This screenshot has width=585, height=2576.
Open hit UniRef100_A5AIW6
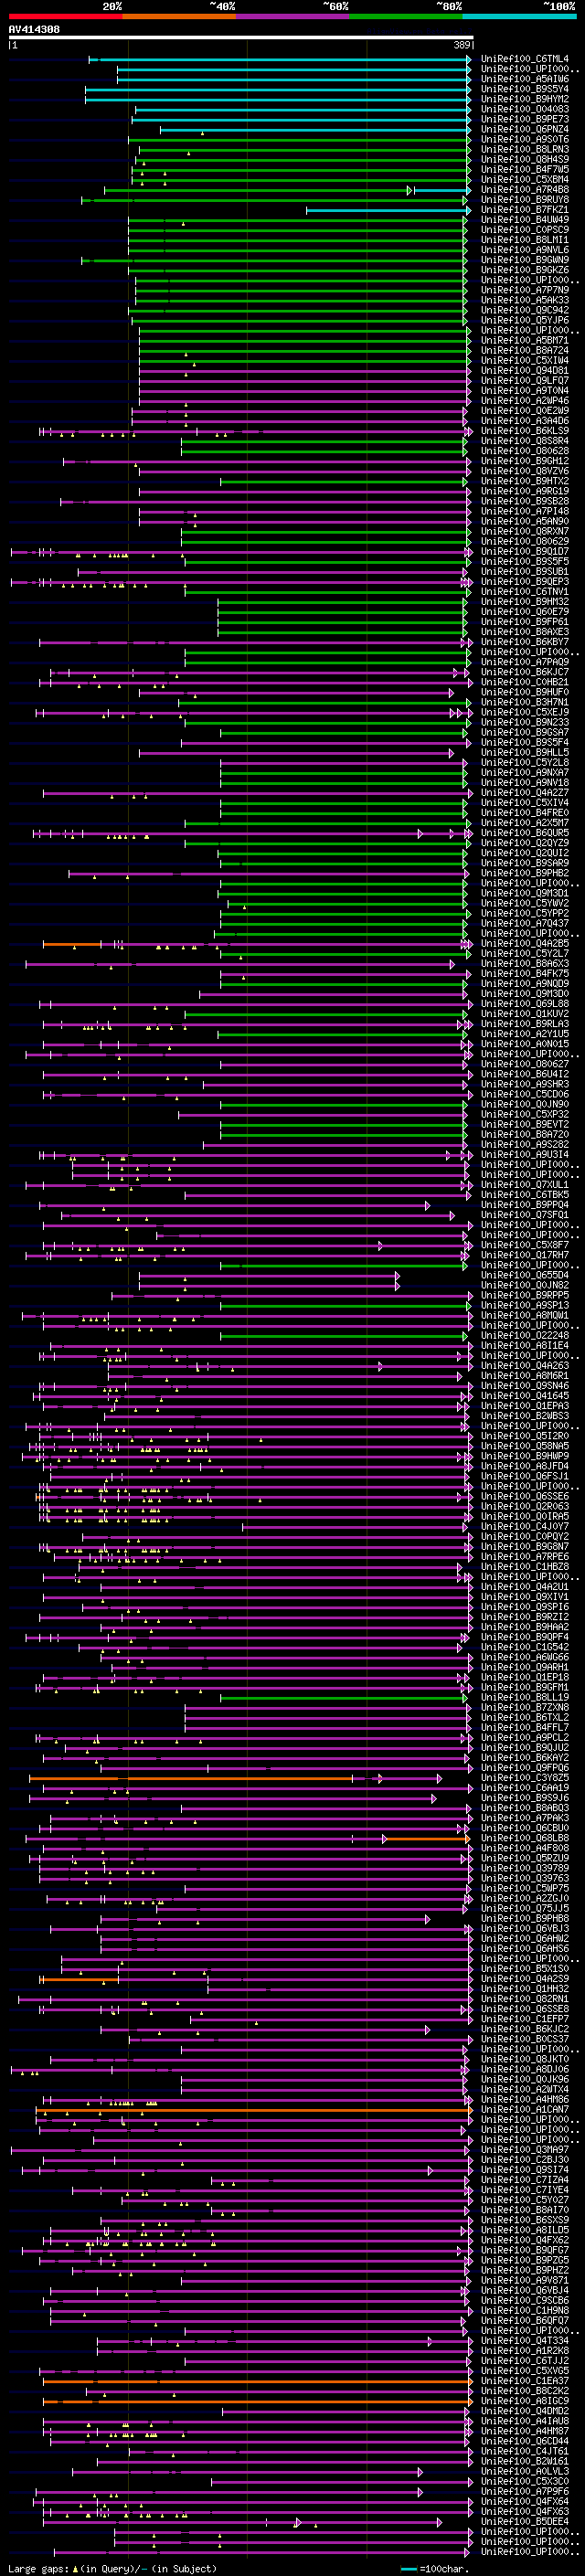tap(524, 79)
